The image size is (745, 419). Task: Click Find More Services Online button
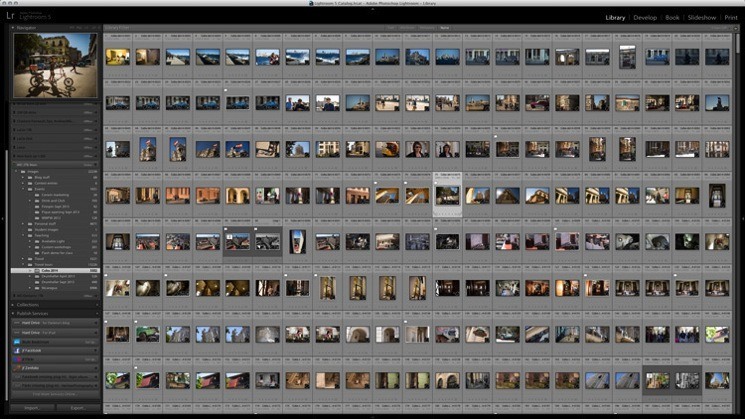pyautogui.click(x=54, y=394)
